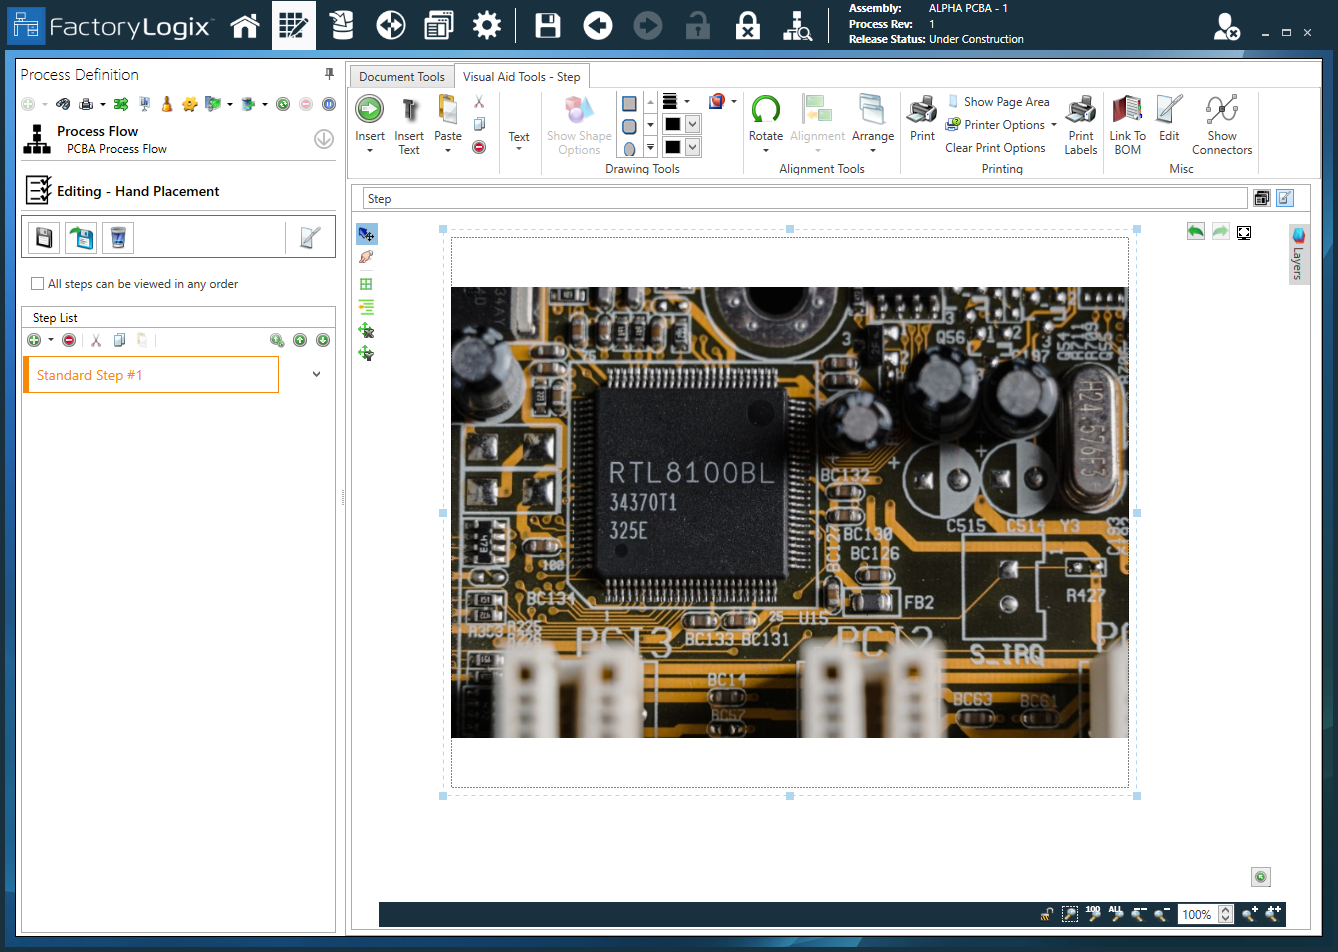Open the Printer Options dropdown
1338x952 pixels.
coord(1052,124)
